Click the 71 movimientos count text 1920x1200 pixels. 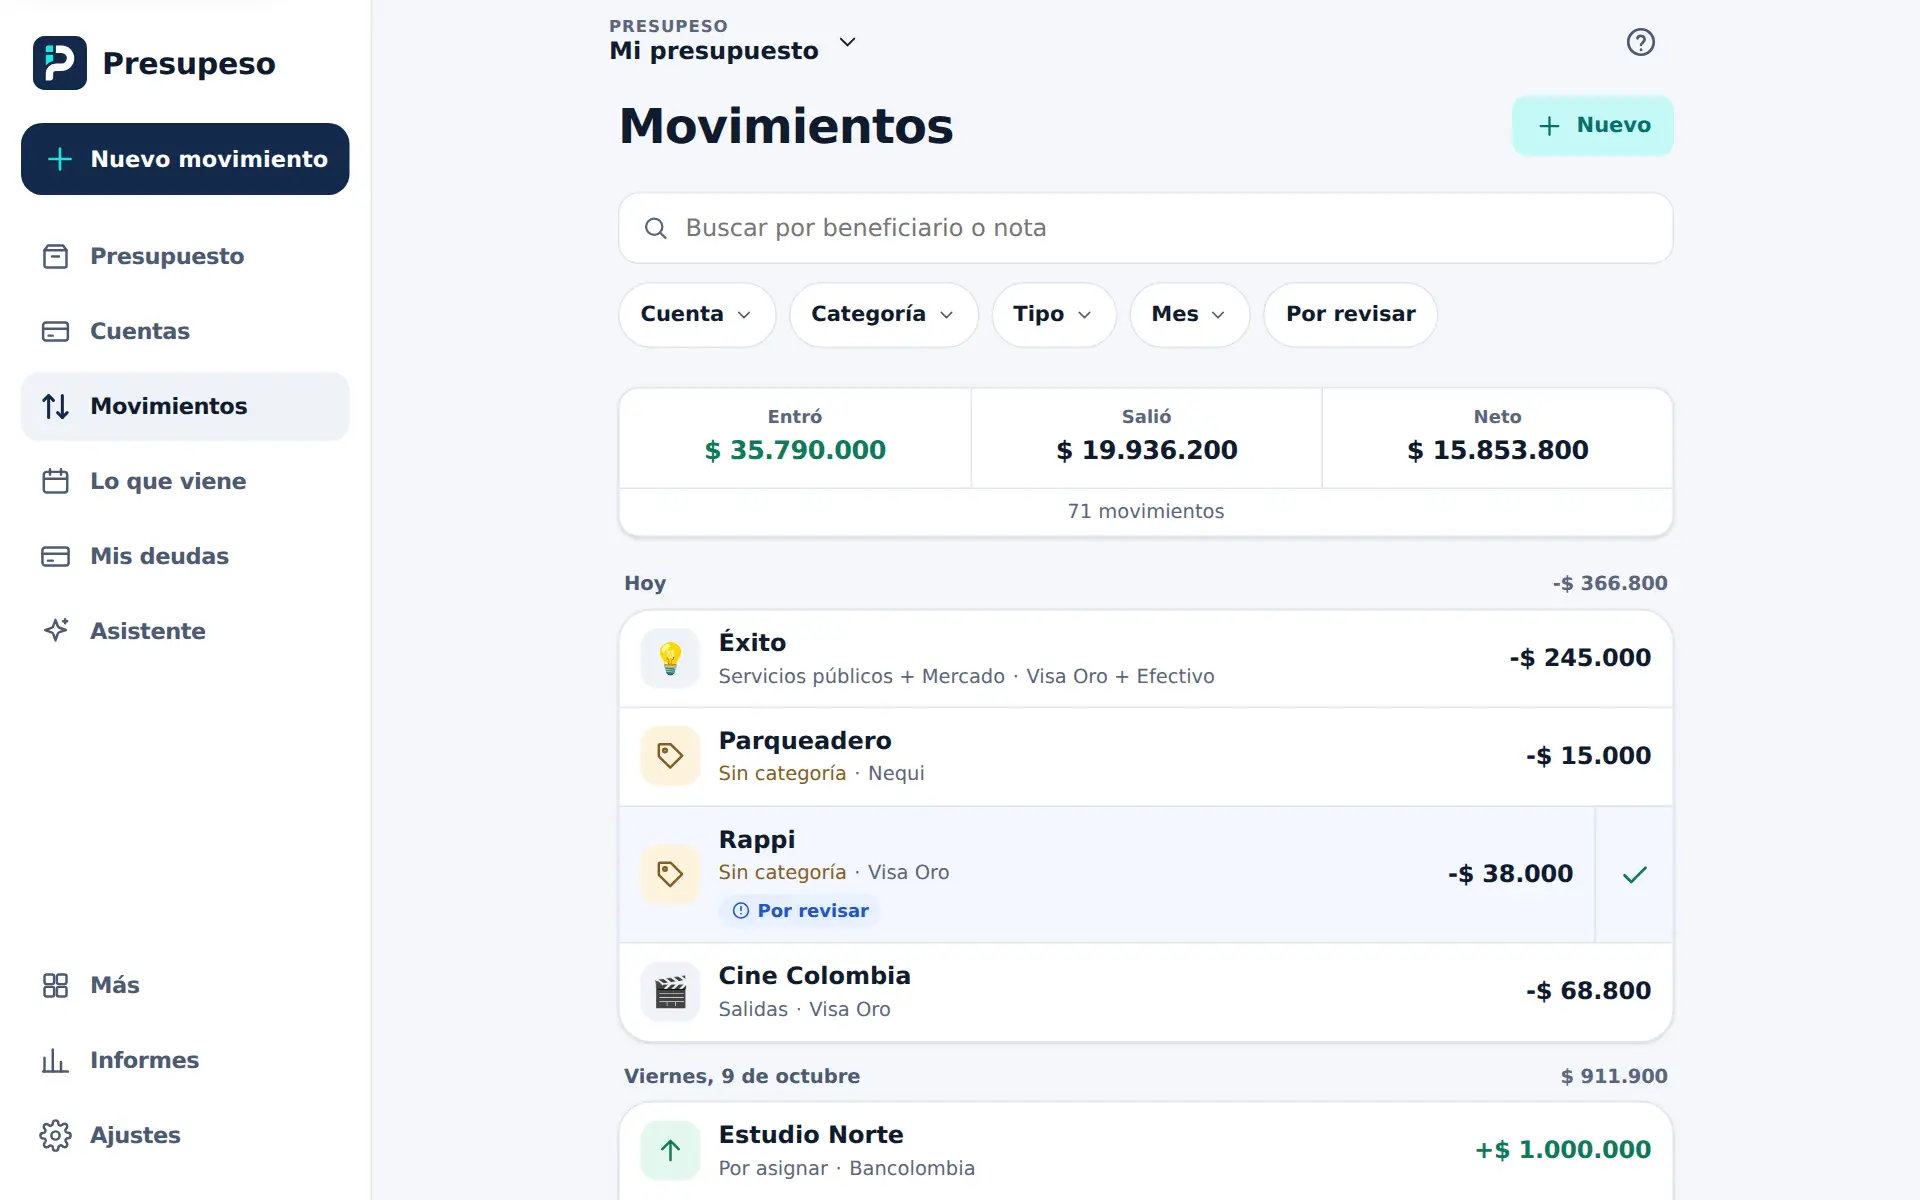click(x=1145, y=511)
